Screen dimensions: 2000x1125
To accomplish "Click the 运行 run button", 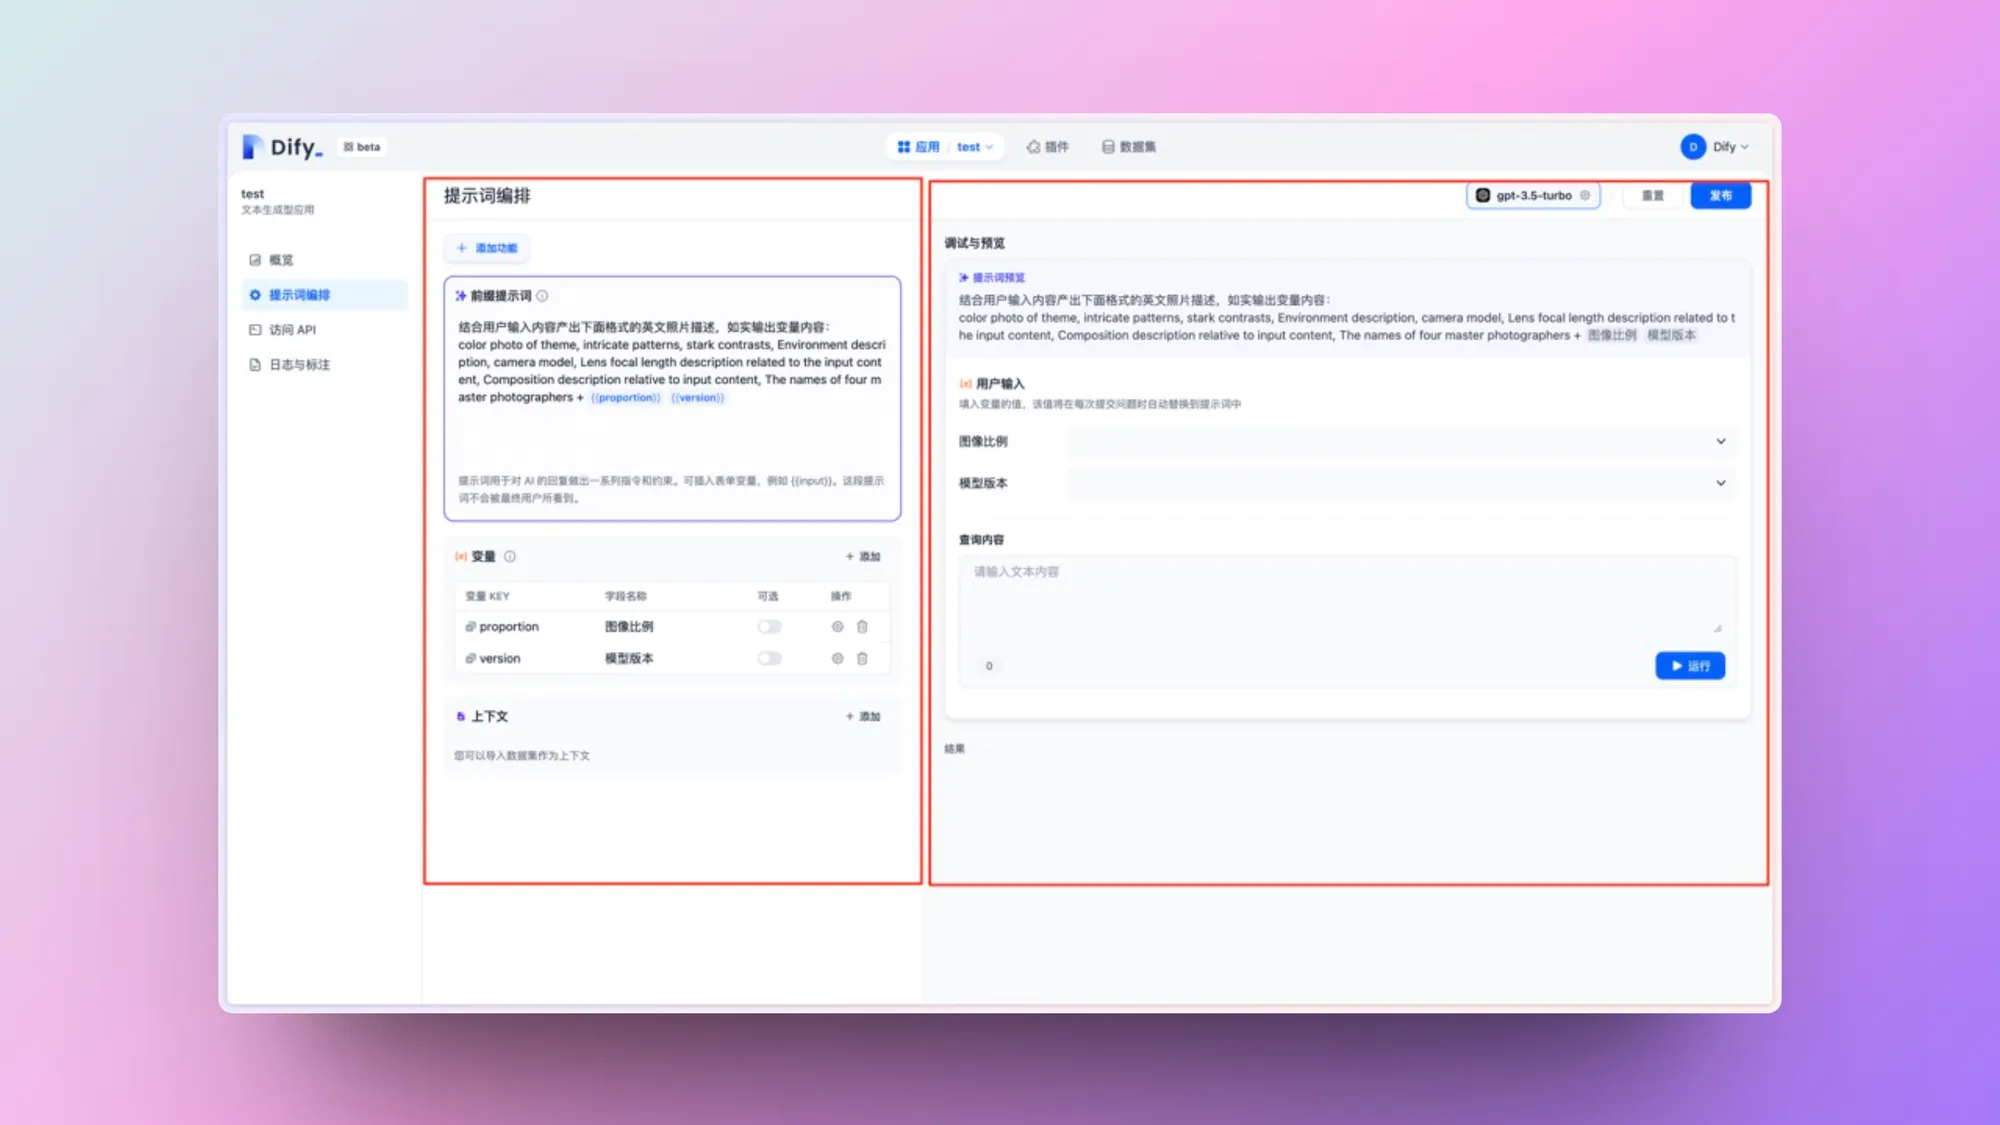I will pos(1689,666).
